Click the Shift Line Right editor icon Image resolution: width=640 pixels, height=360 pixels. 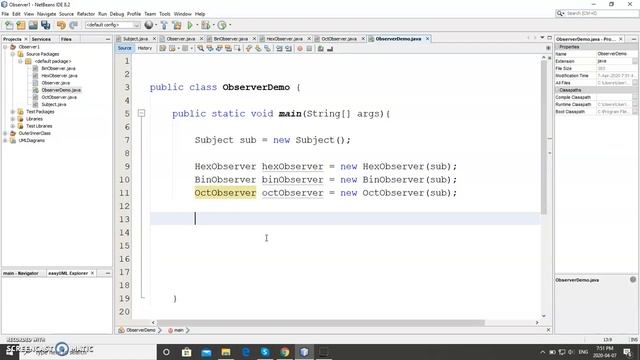point(288,49)
